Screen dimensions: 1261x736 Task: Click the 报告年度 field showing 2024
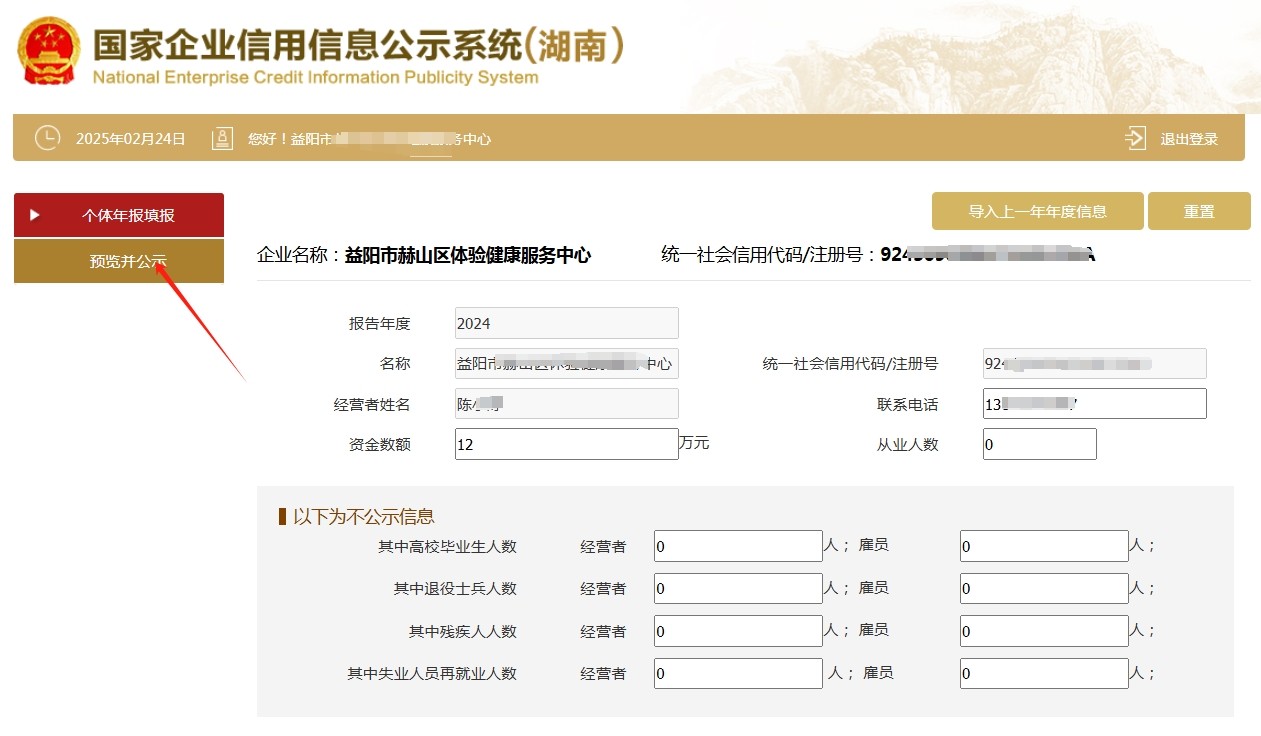[567, 323]
